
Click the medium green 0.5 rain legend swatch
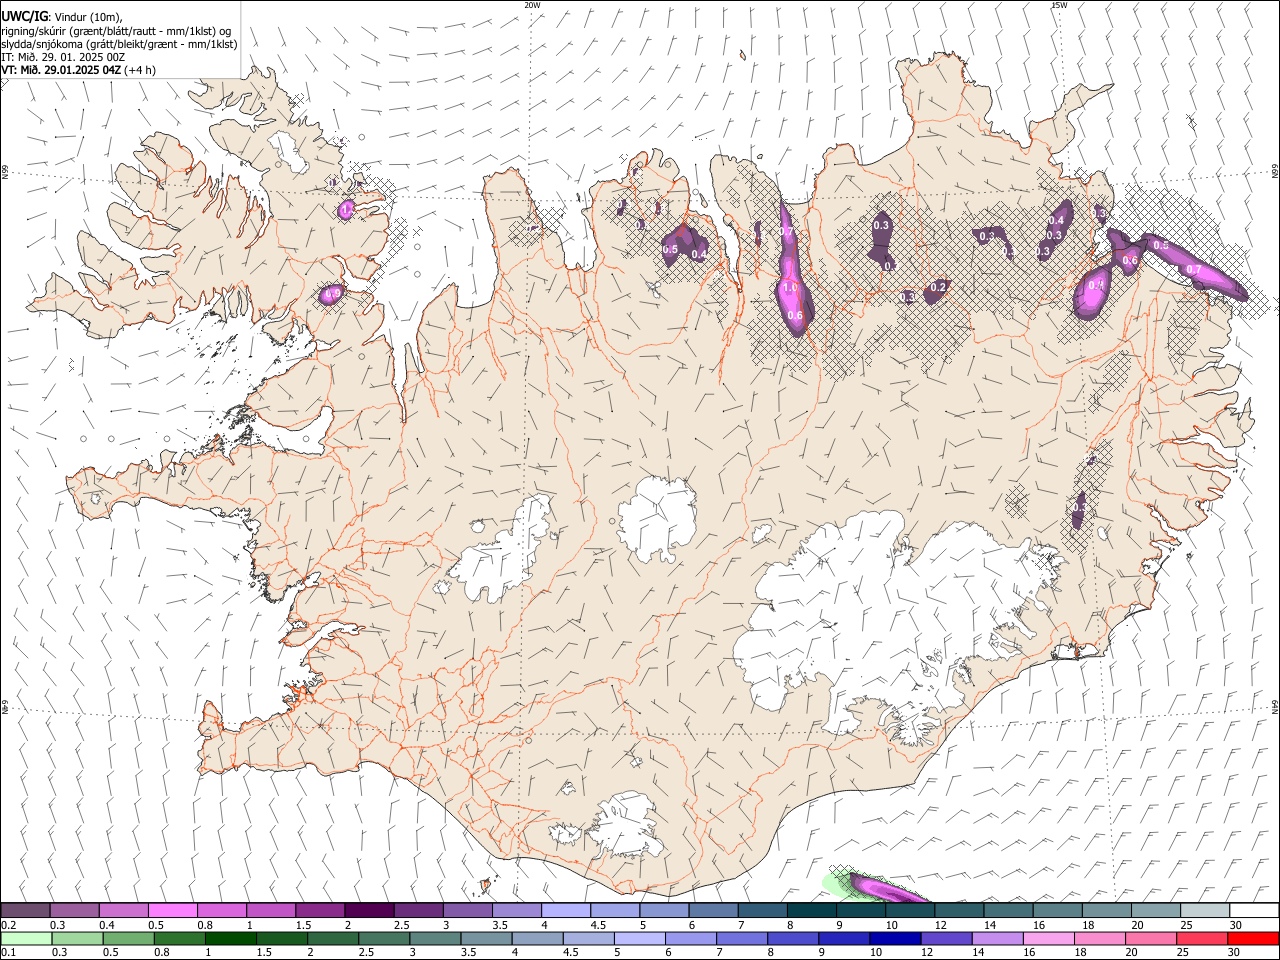[128, 938]
